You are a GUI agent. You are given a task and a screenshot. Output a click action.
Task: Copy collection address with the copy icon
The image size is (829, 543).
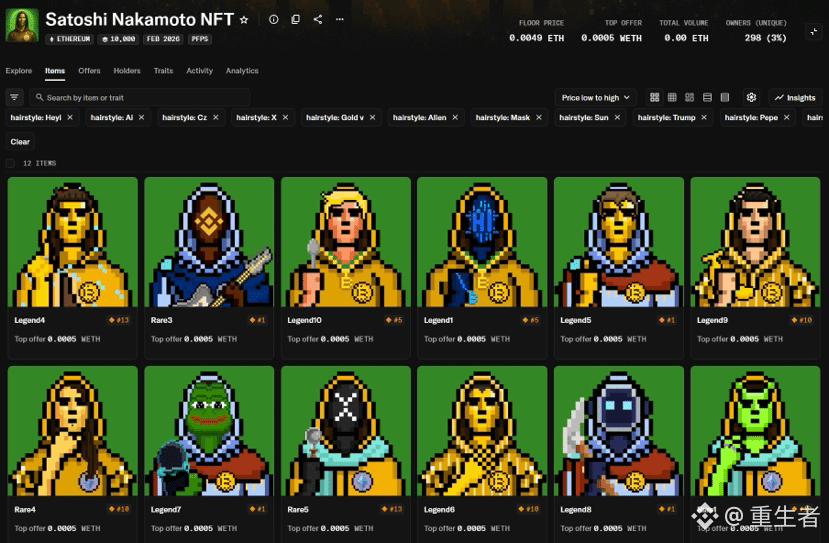point(296,20)
